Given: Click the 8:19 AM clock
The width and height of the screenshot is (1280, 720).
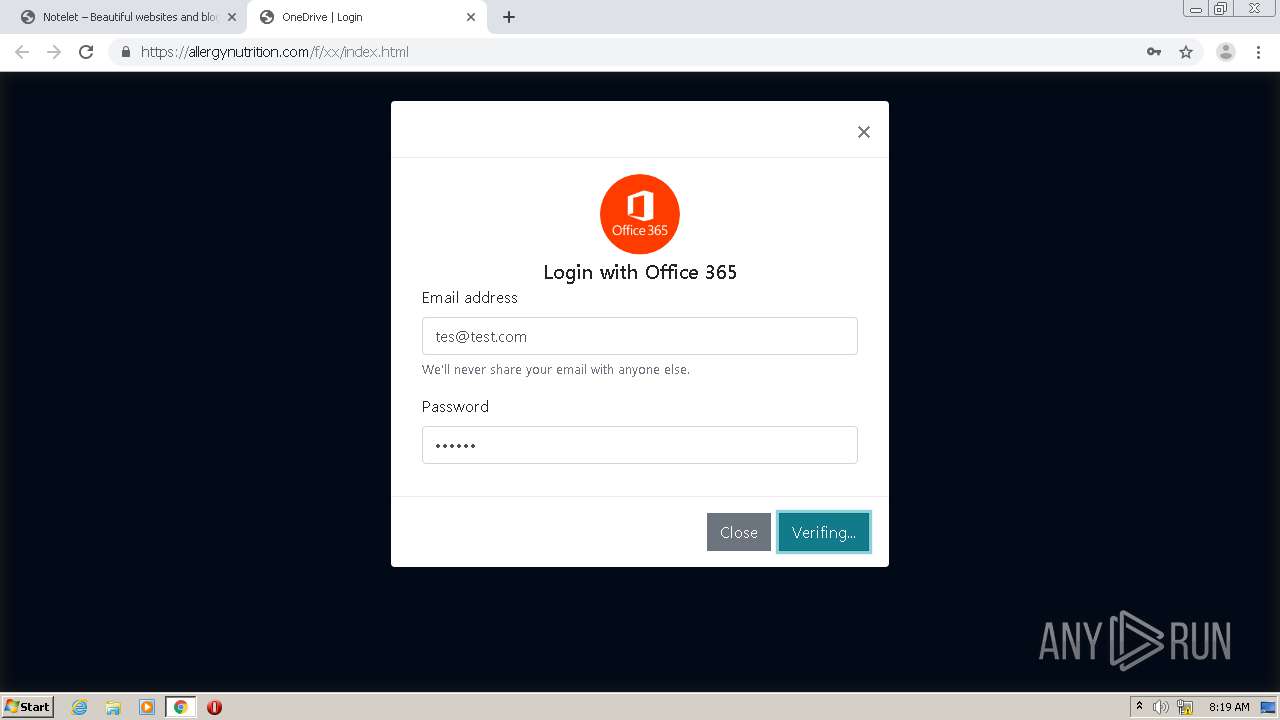Looking at the screenshot, I should (1229, 707).
